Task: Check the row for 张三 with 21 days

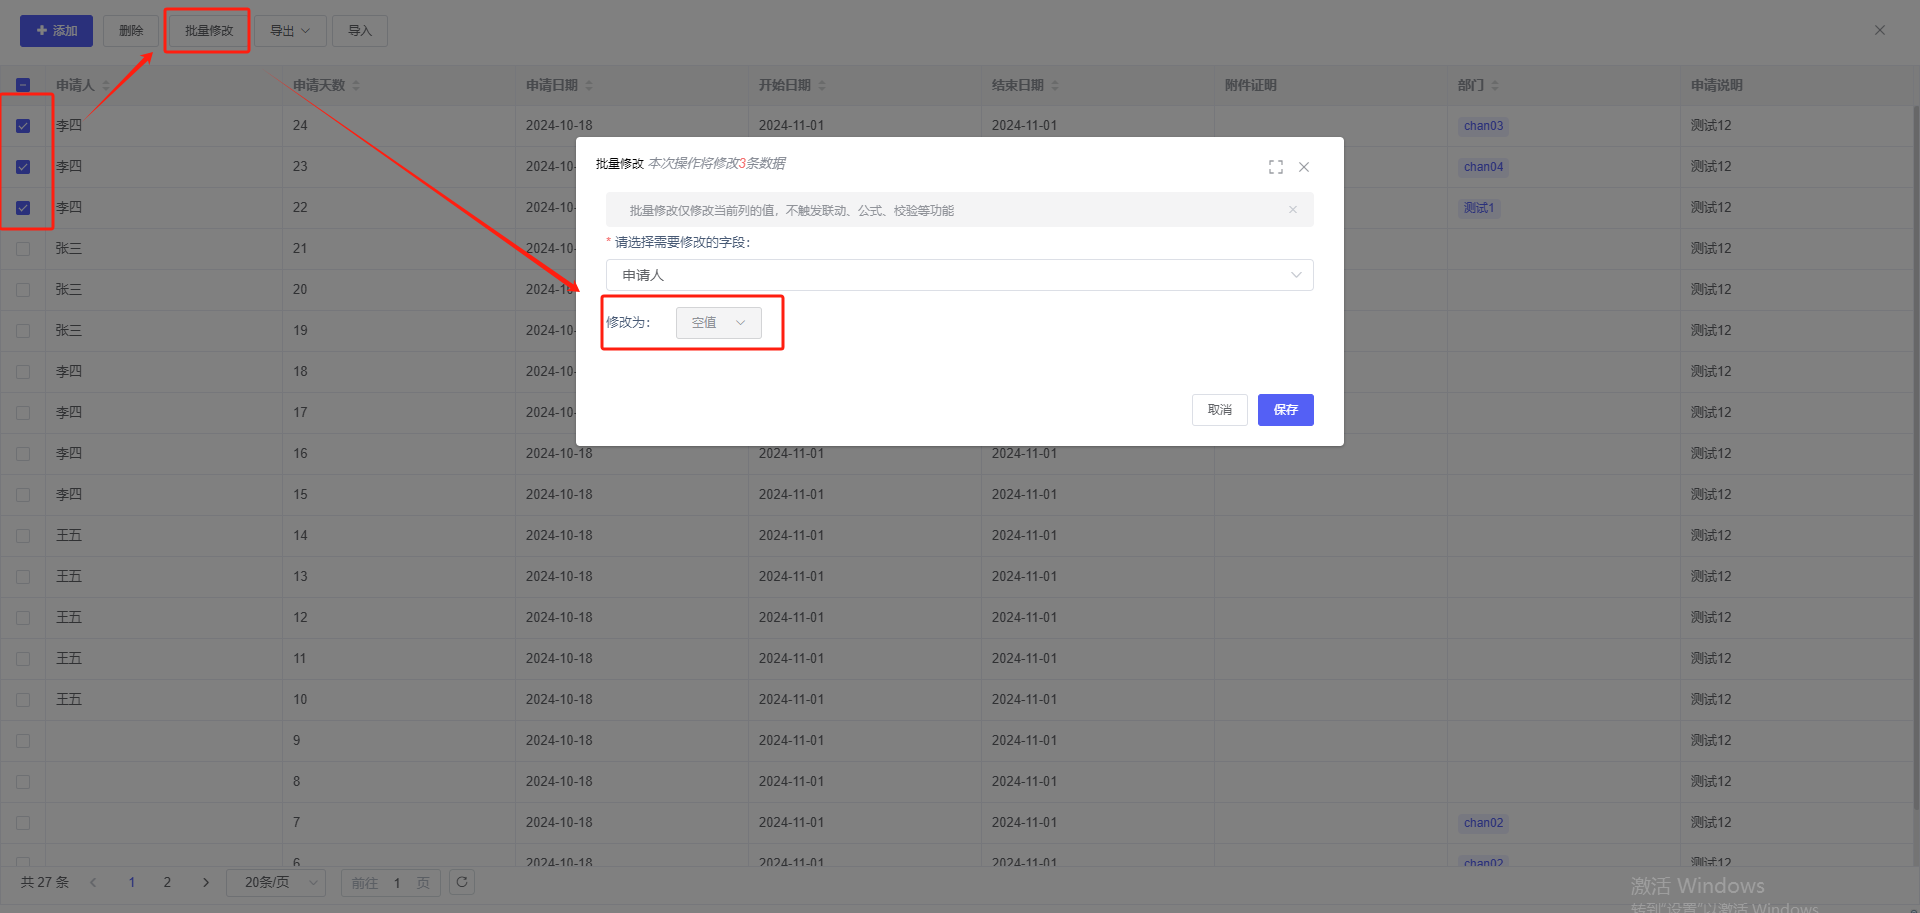Action: pyautogui.click(x=23, y=249)
